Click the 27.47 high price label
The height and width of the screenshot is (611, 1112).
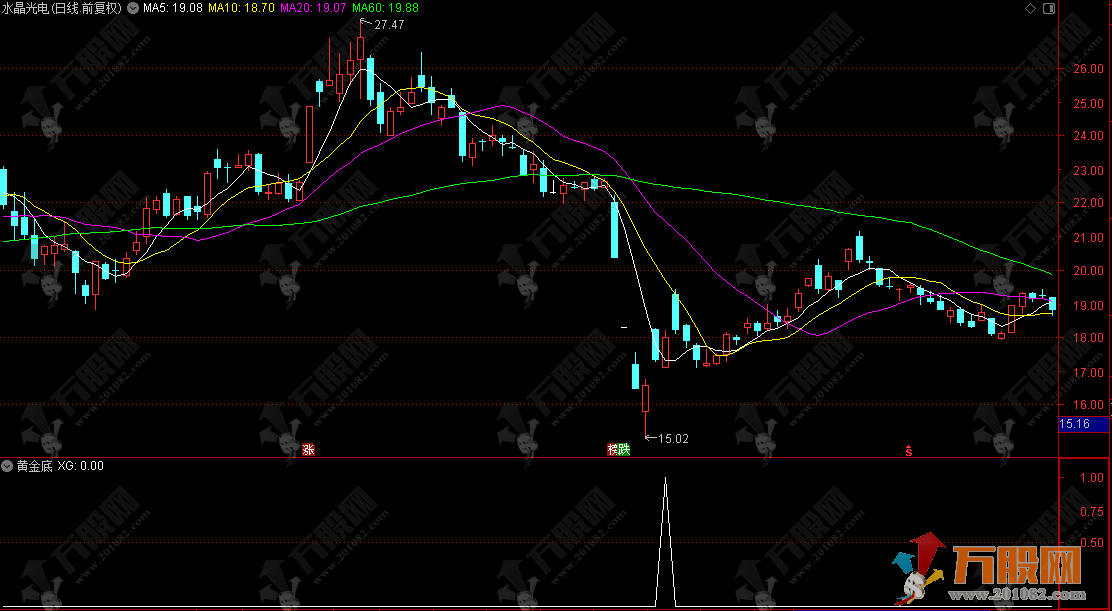[x=389, y=24]
